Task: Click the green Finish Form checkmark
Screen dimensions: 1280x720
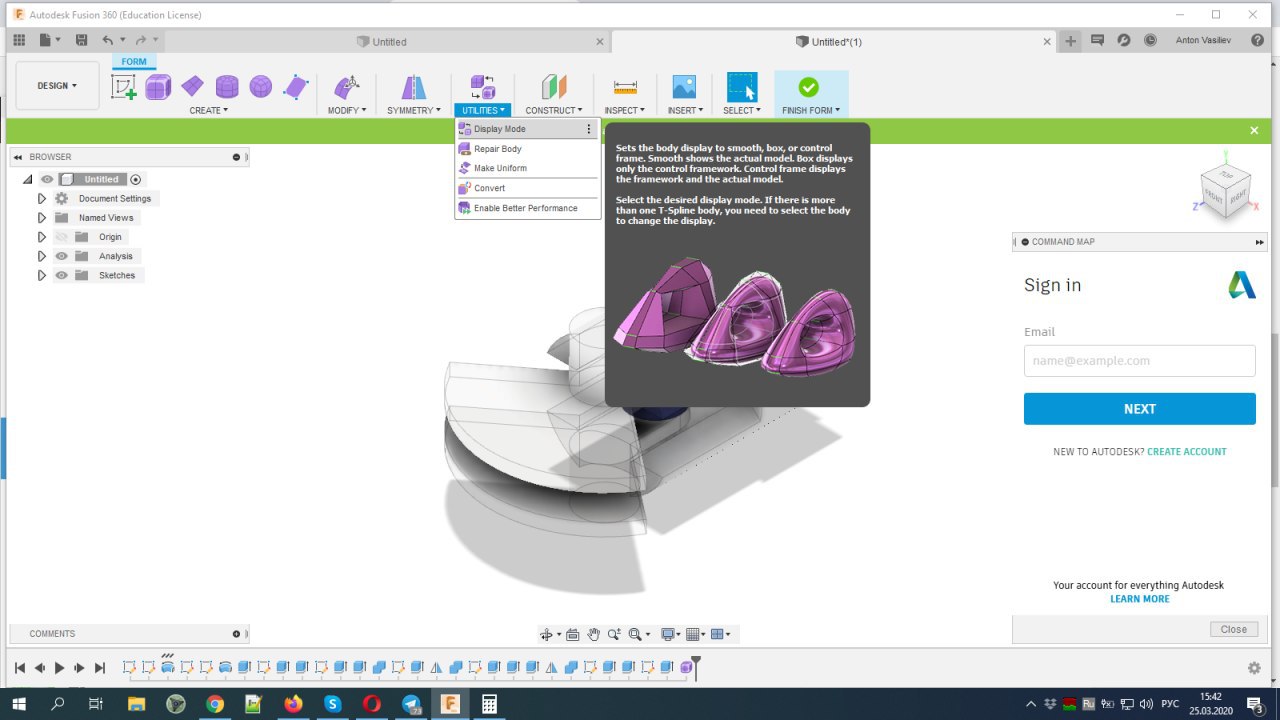Action: click(809, 87)
